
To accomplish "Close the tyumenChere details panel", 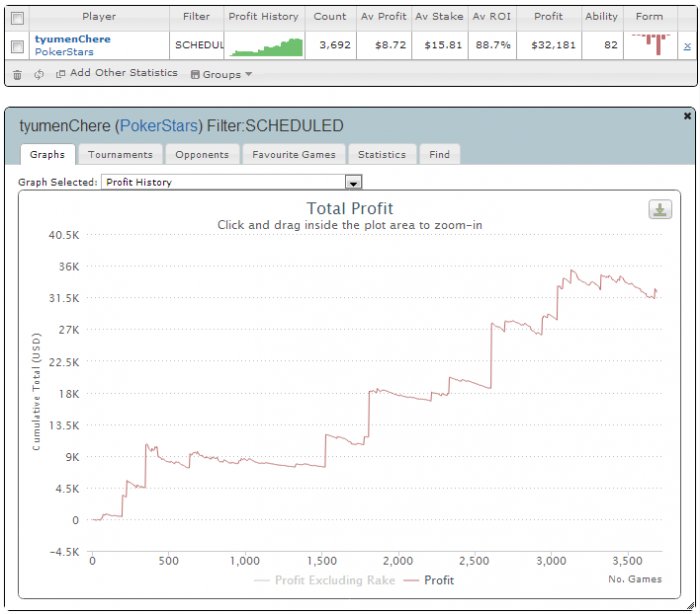I will [687, 116].
